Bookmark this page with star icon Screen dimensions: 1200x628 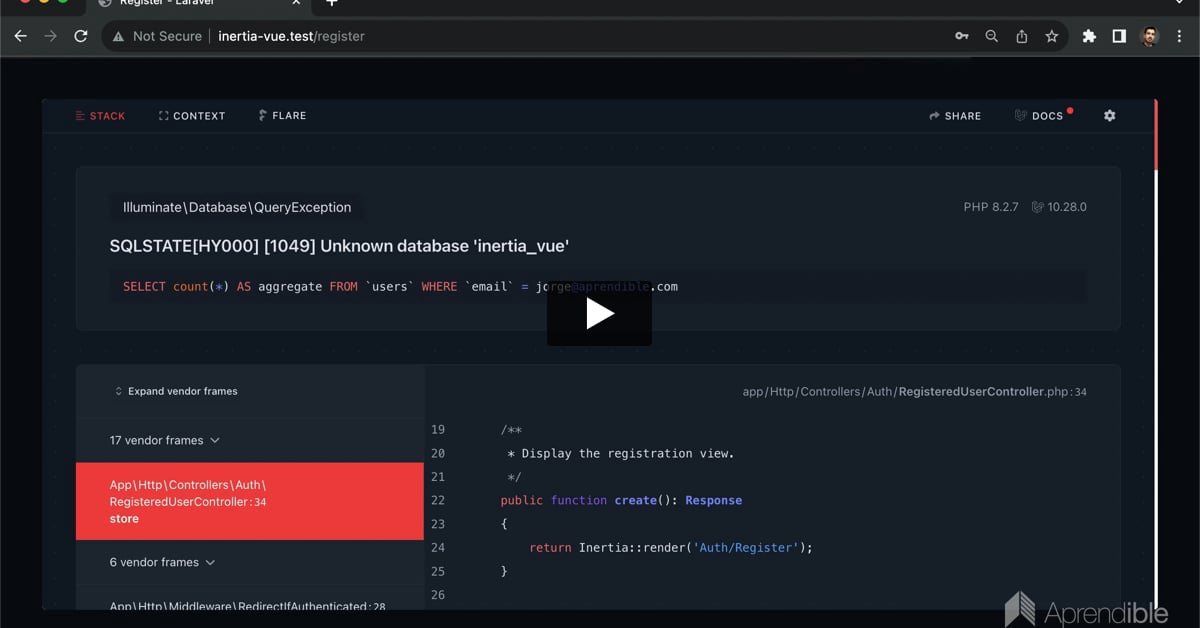tap(1051, 36)
